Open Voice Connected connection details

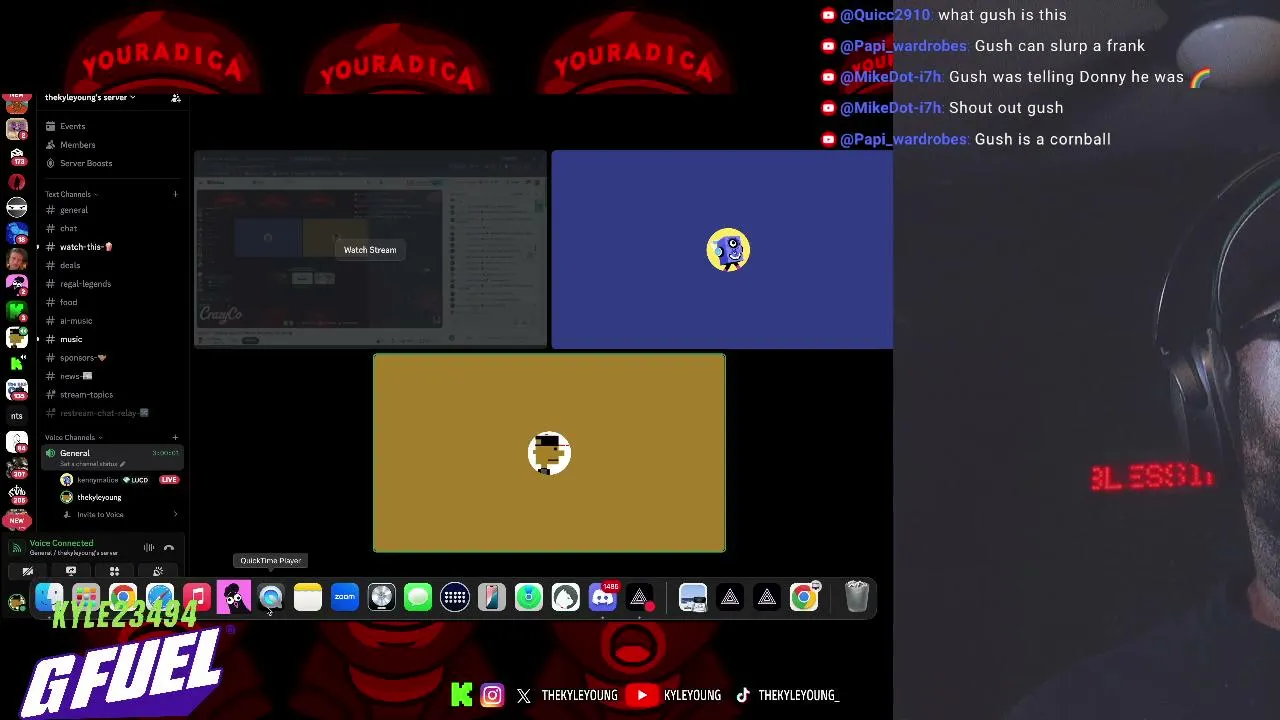pyautogui.click(x=62, y=543)
